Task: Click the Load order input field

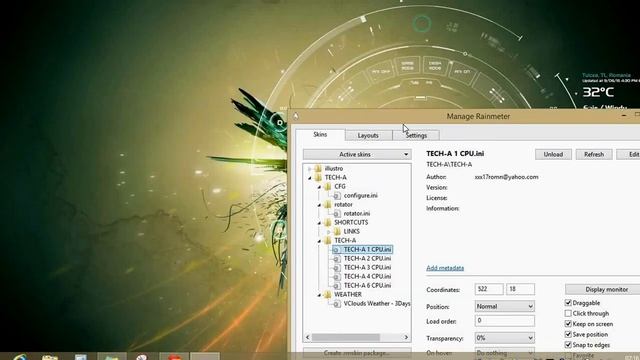Action: click(x=504, y=321)
